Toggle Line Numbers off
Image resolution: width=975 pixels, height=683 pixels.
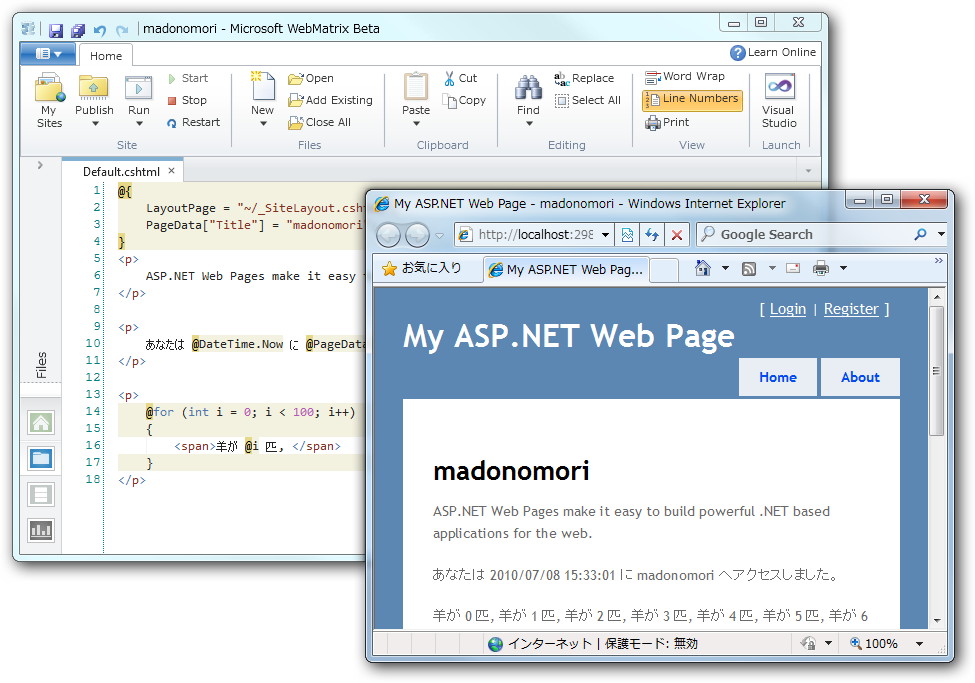pyautogui.click(x=692, y=99)
